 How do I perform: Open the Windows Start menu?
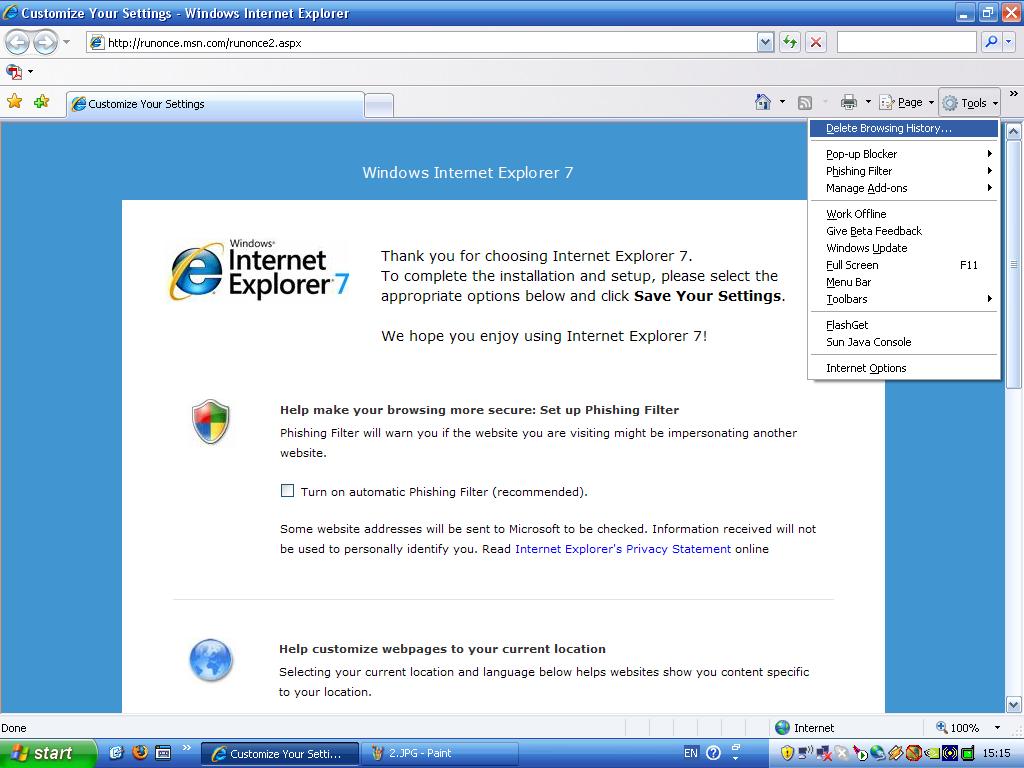(x=47, y=753)
